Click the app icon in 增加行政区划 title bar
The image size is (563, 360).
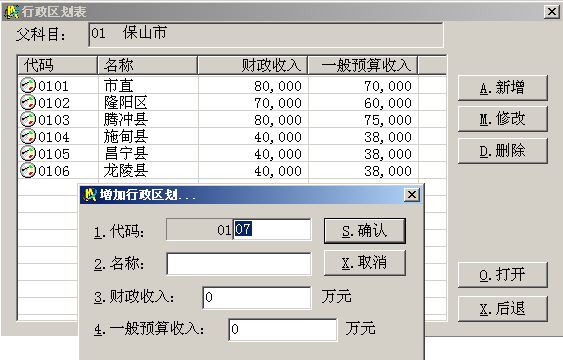point(90,195)
